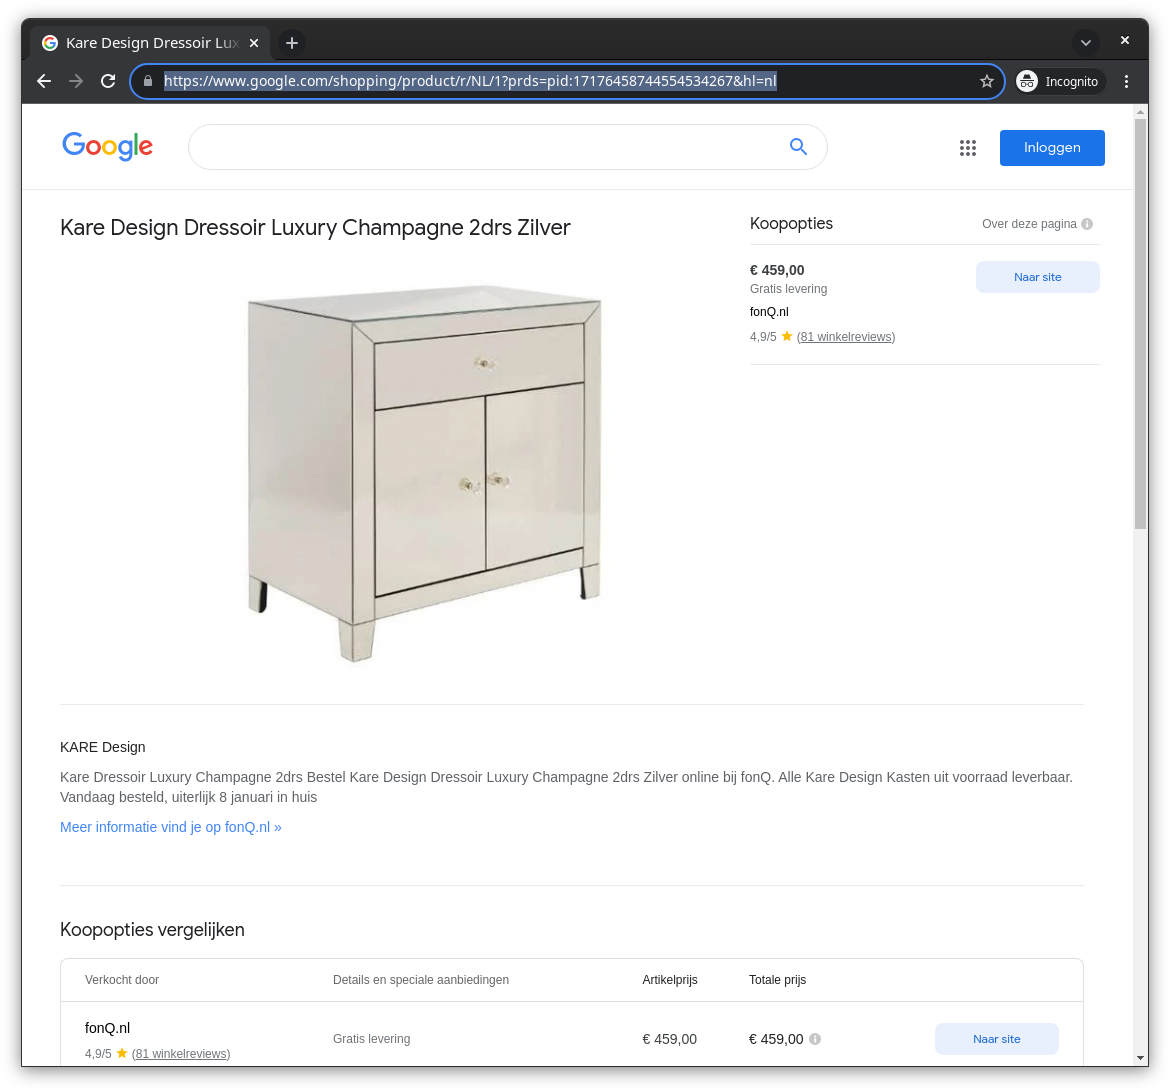Viewport: 1170px width, 1091px height.
Task: Click the scrollbar down arrow
Action: click(1140, 1057)
